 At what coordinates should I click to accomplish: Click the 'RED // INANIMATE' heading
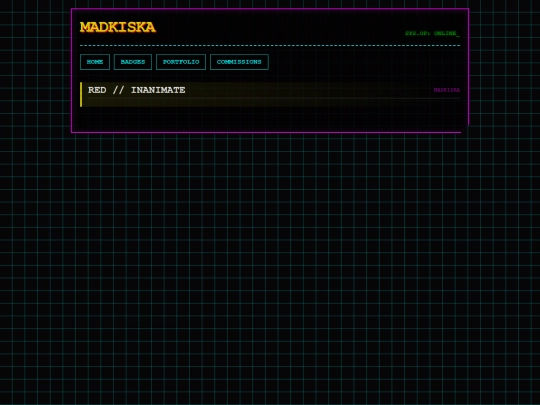tap(136, 90)
